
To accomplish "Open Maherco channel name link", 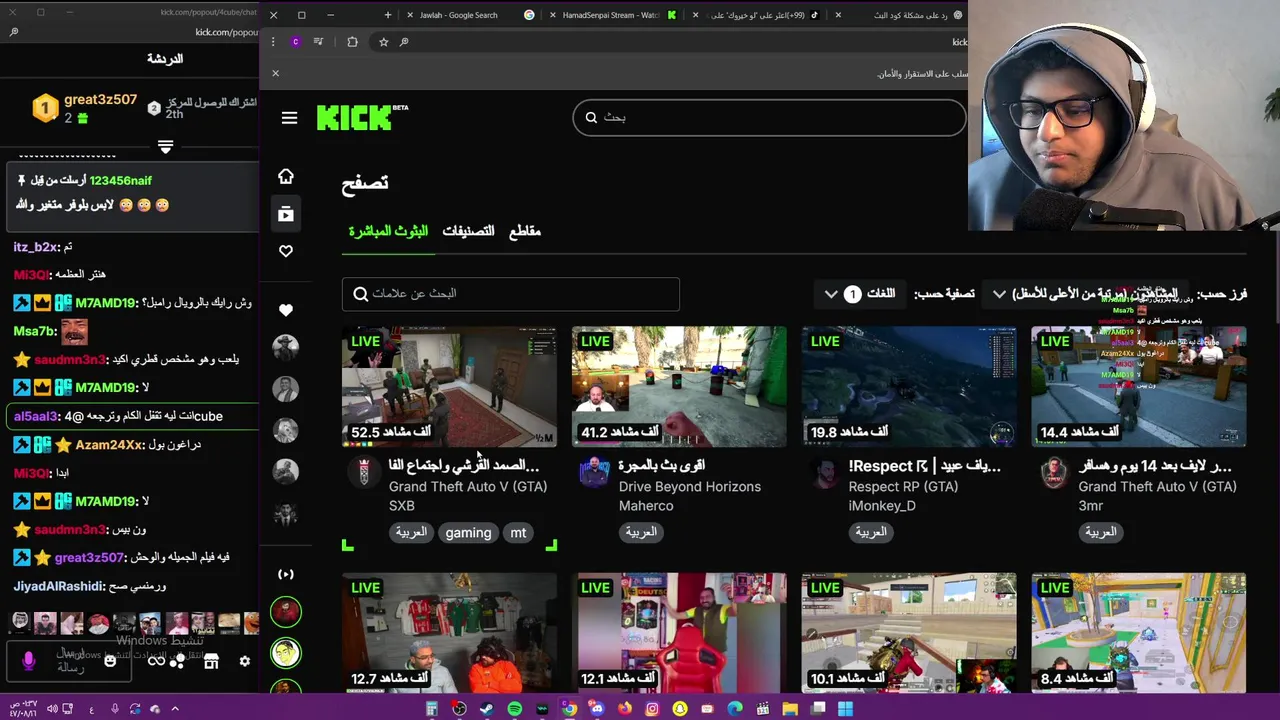I will [645, 506].
